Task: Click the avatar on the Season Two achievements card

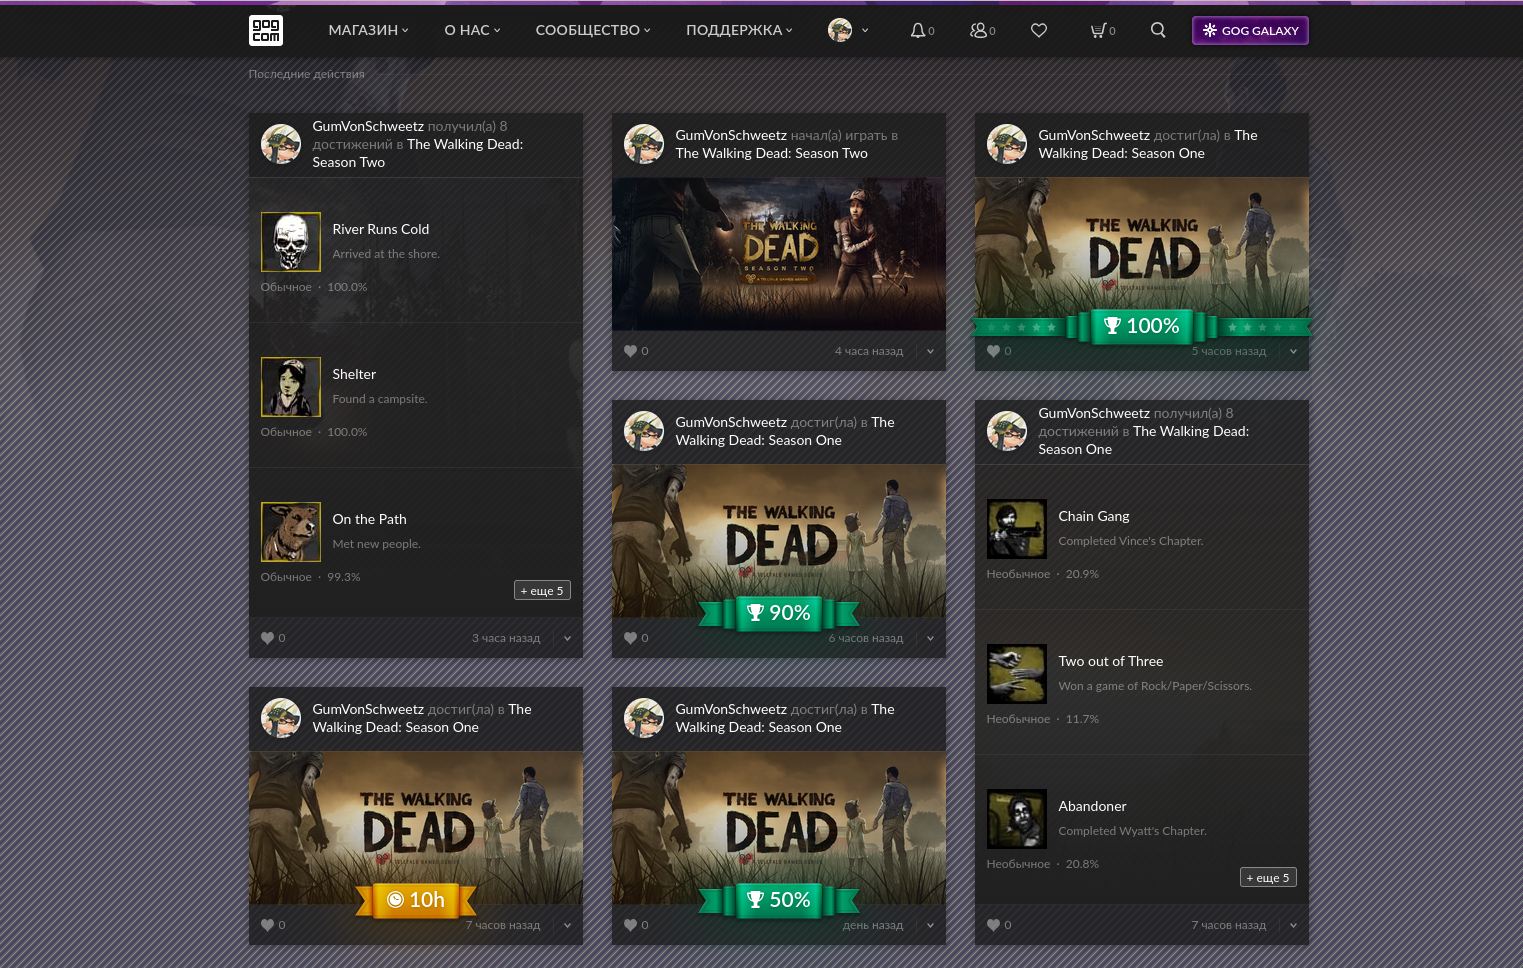Action: [281, 144]
